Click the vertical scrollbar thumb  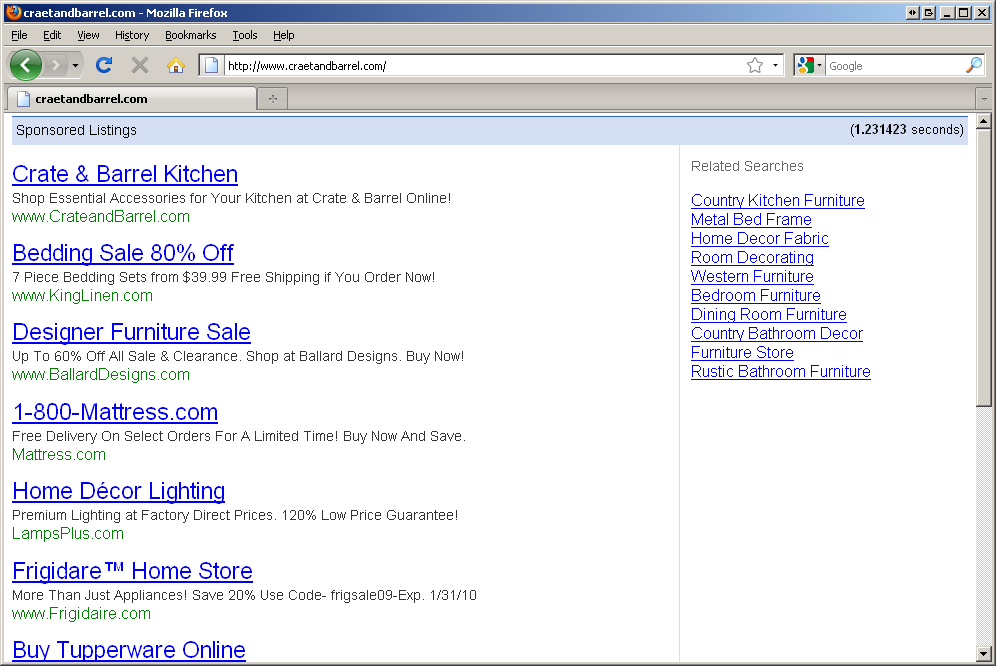coord(983,268)
